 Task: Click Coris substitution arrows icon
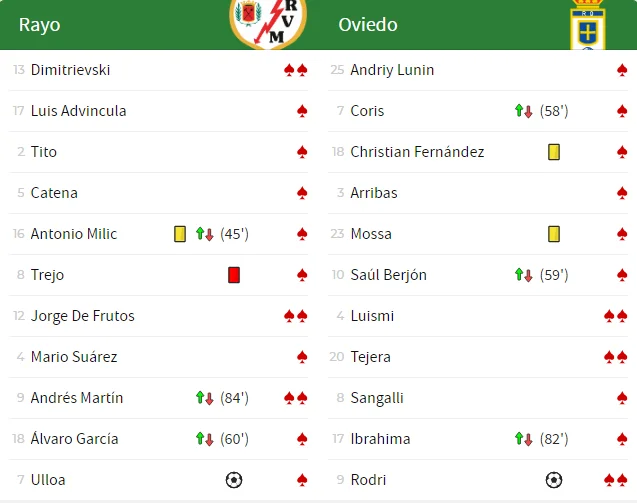click(x=524, y=111)
